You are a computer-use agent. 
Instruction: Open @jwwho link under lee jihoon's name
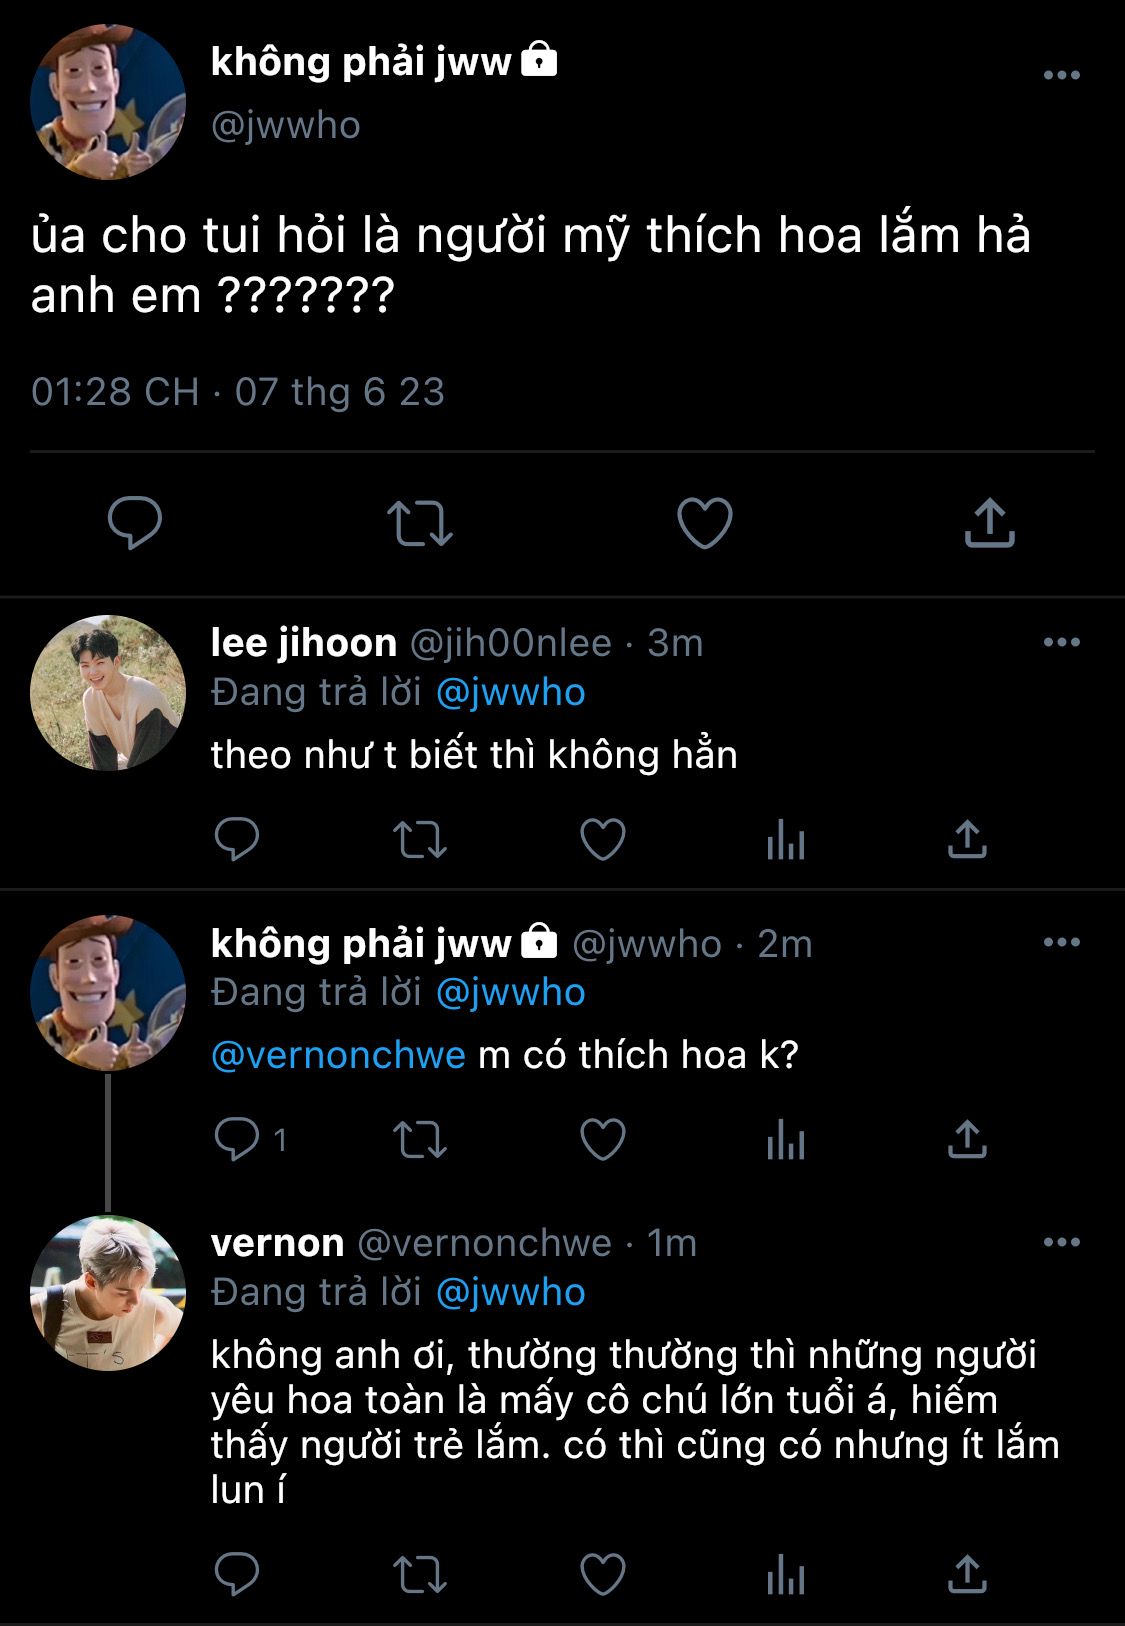point(511,693)
